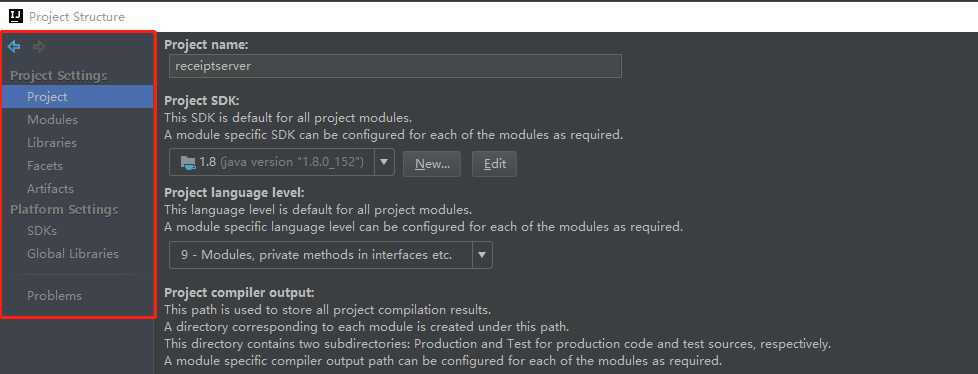Click the Edit SDK button
The image size is (978, 374).
coord(495,164)
